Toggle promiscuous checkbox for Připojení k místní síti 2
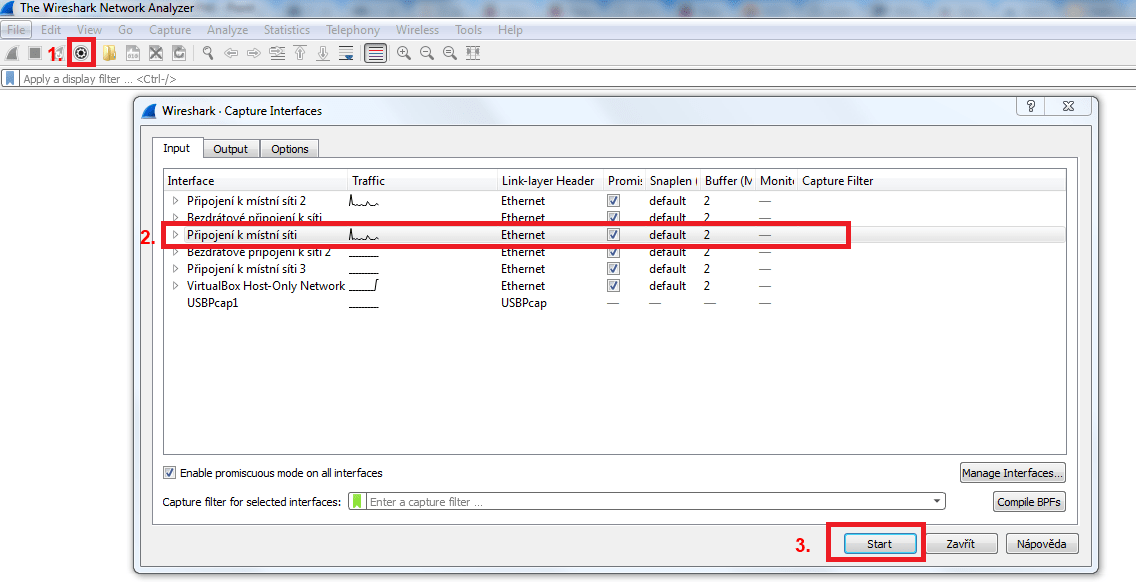This screenshot has width=1136, height=582. 614,201
